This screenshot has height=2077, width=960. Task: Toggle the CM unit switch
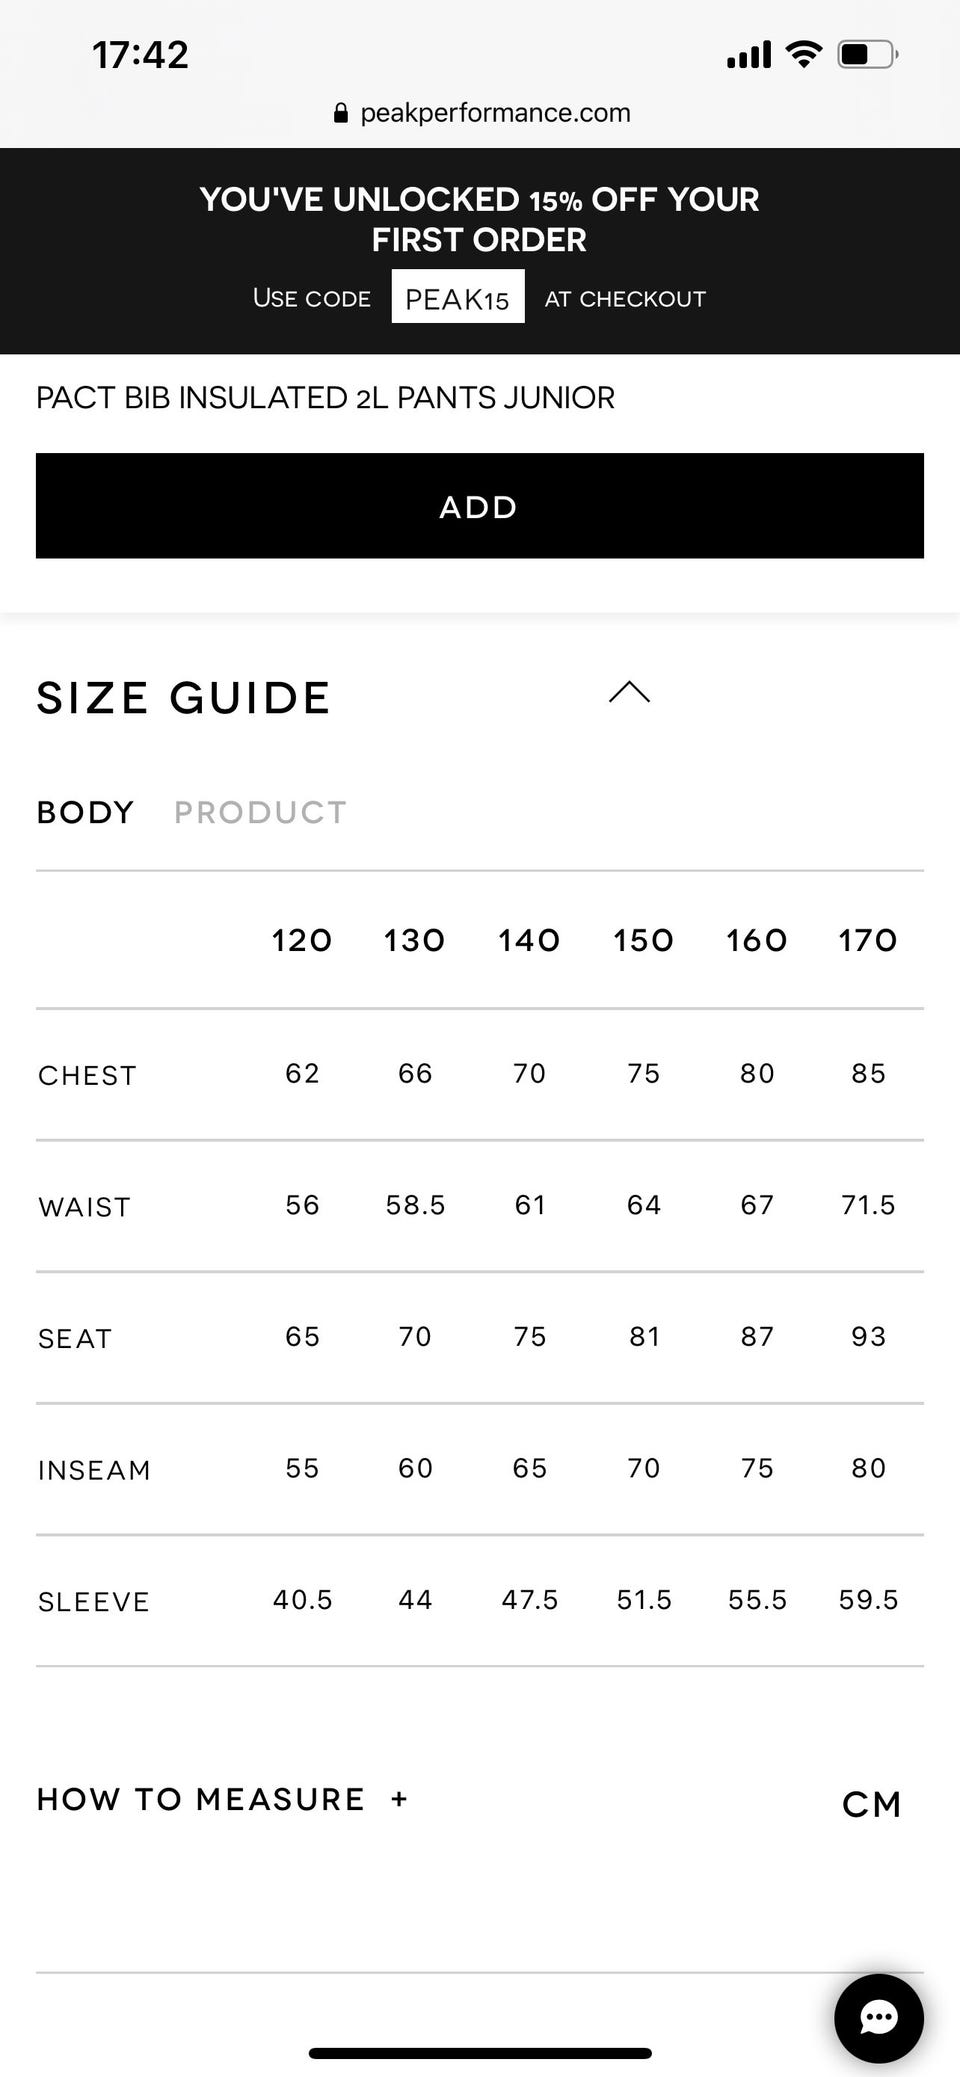[871, 1804]
